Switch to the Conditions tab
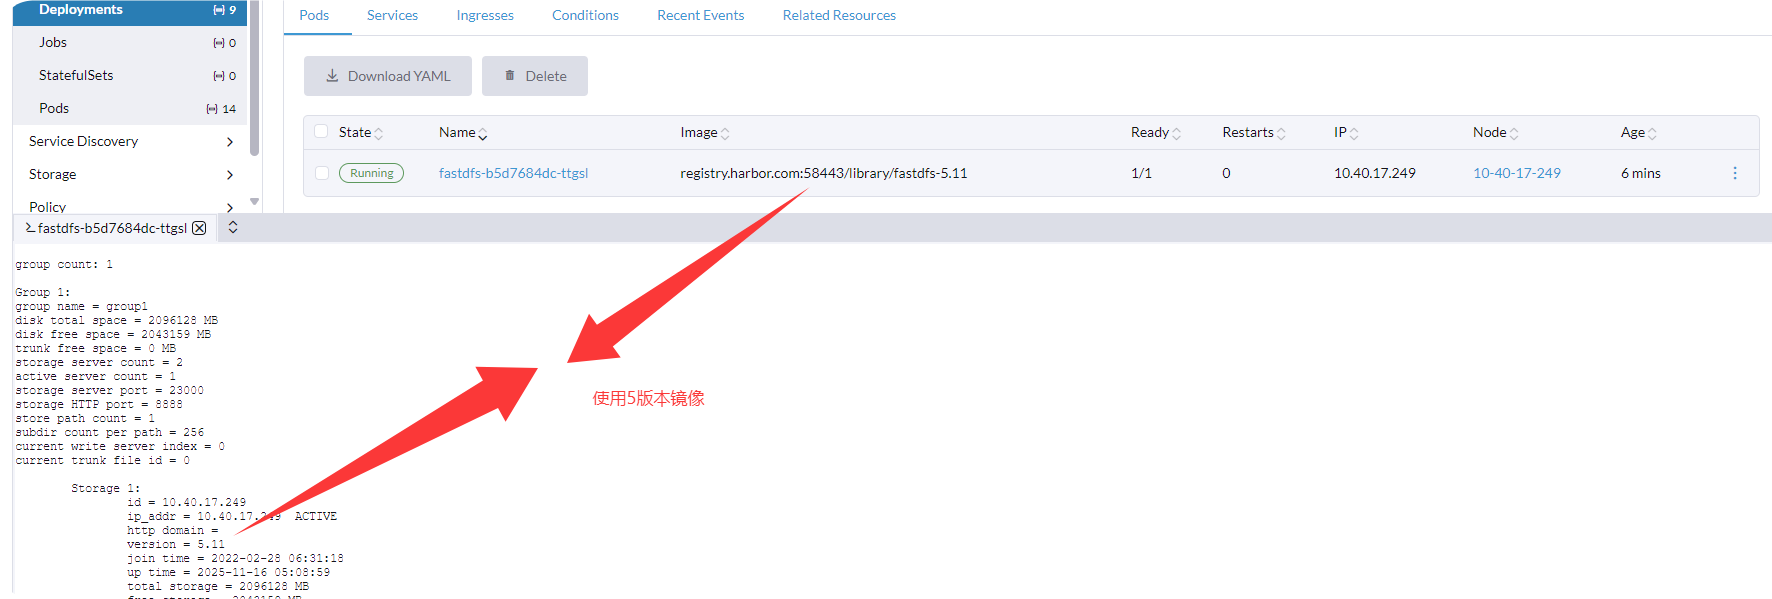The image size is (1772, 599). tap(585, 15)
